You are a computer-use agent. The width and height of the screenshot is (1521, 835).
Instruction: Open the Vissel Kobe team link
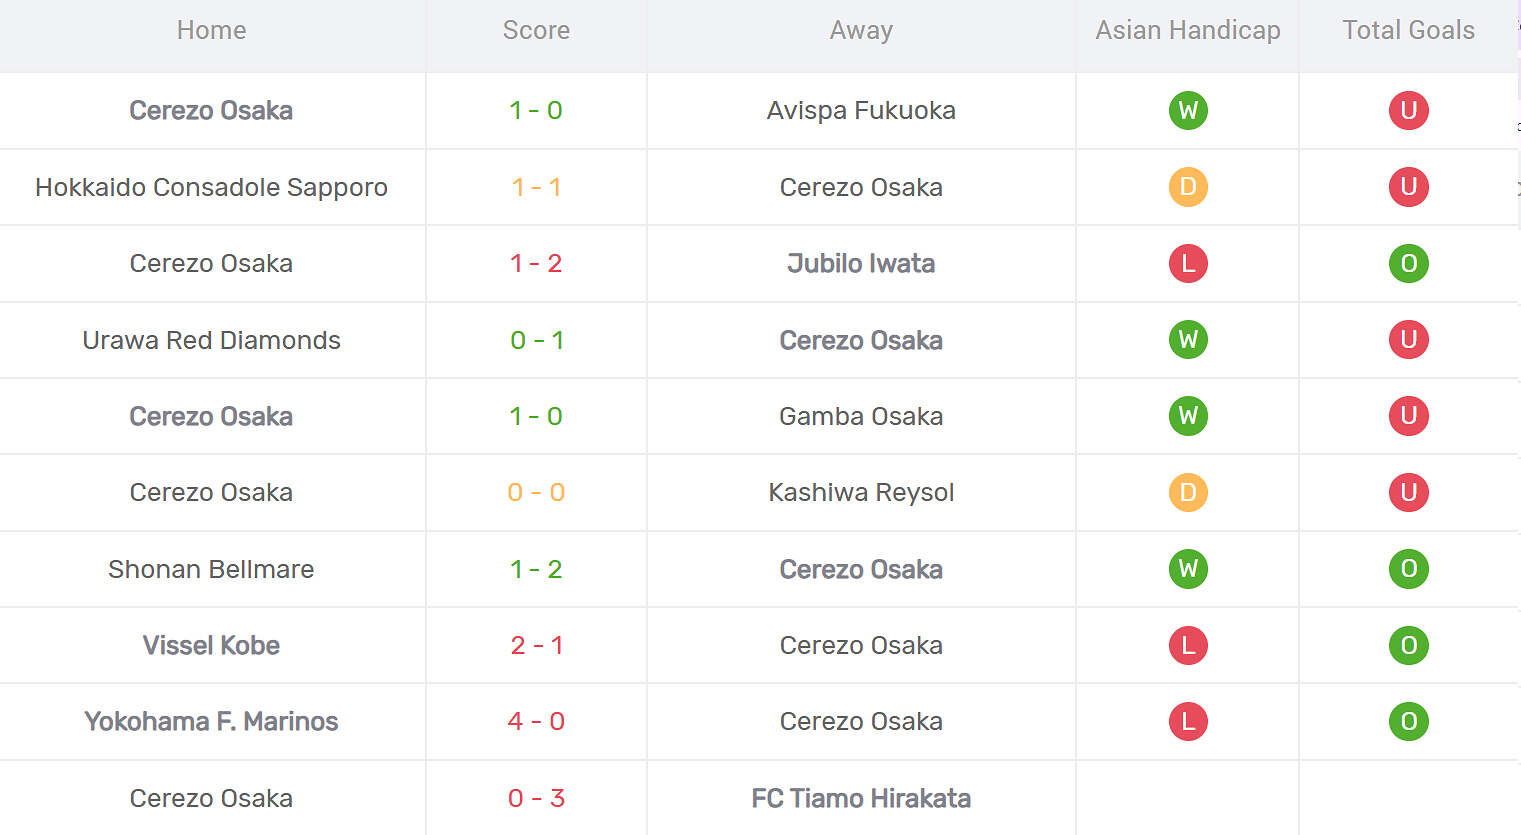coord(211,645)
